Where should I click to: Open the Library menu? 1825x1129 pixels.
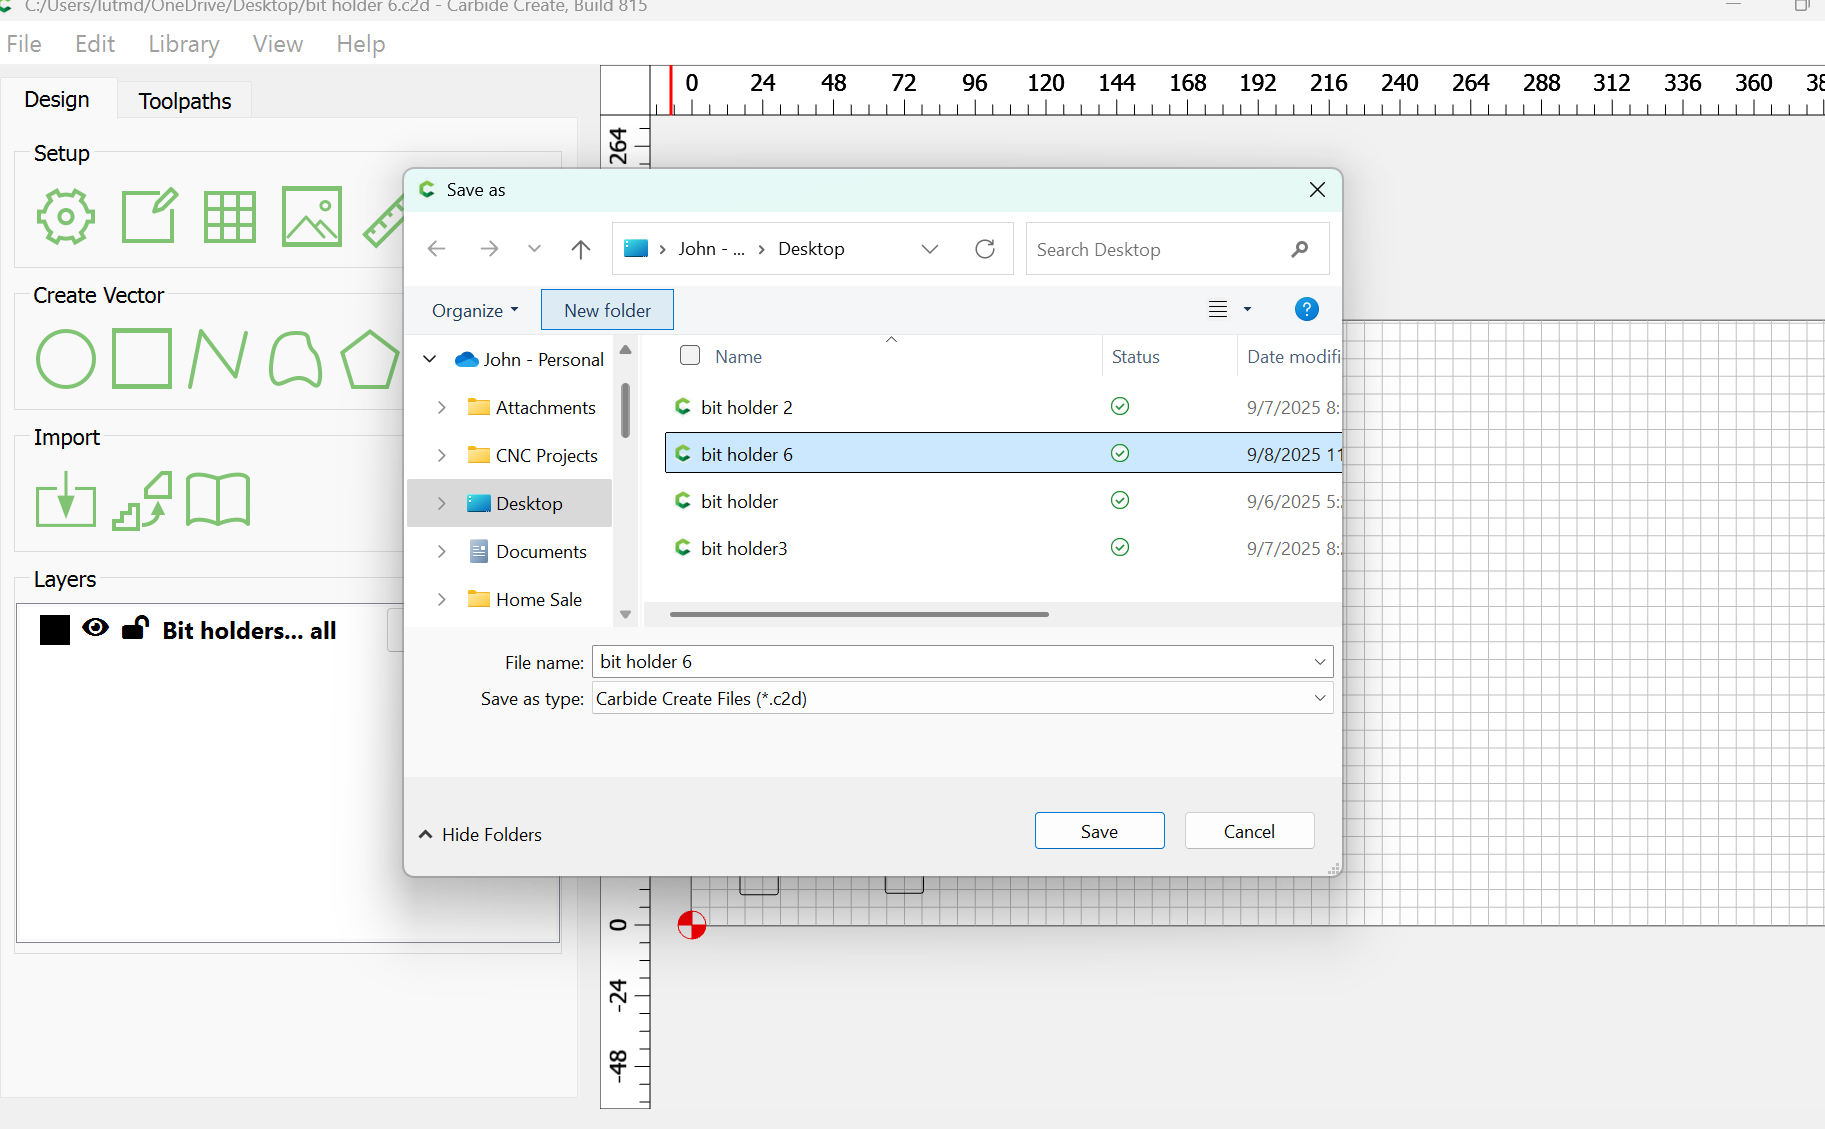coord(184,44)
